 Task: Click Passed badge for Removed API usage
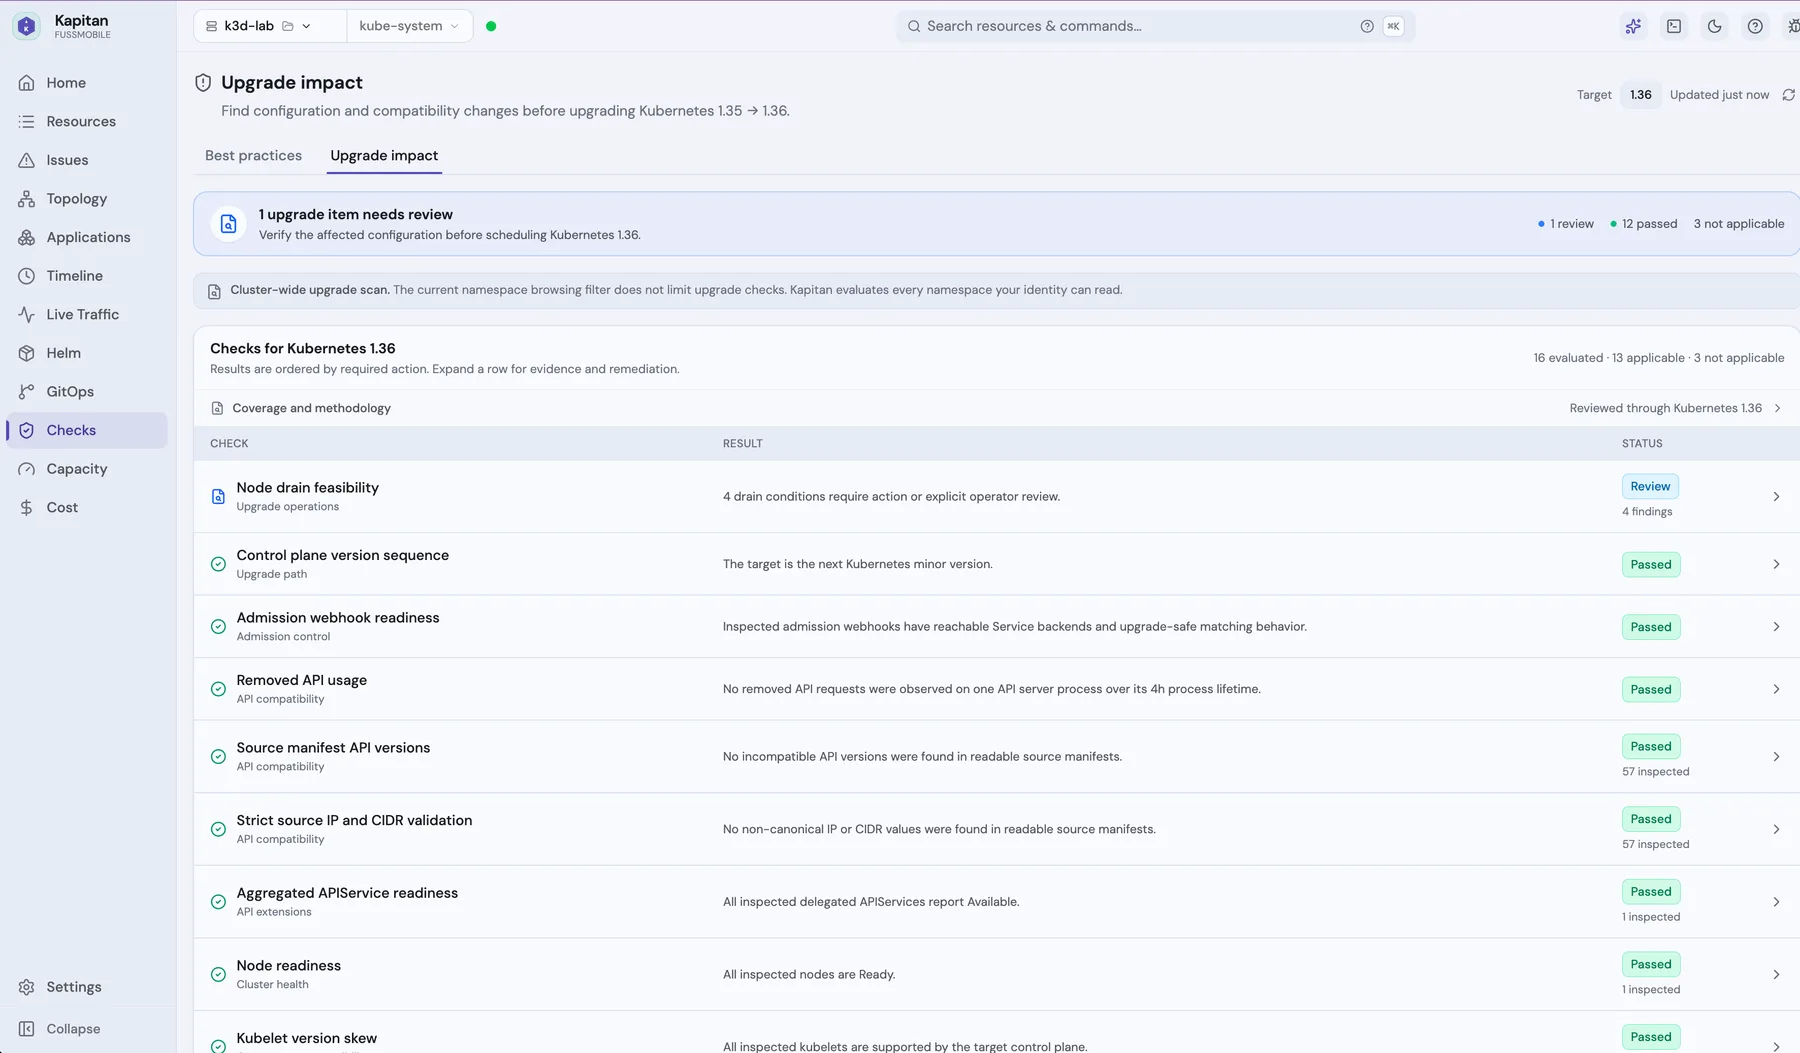1651,690
